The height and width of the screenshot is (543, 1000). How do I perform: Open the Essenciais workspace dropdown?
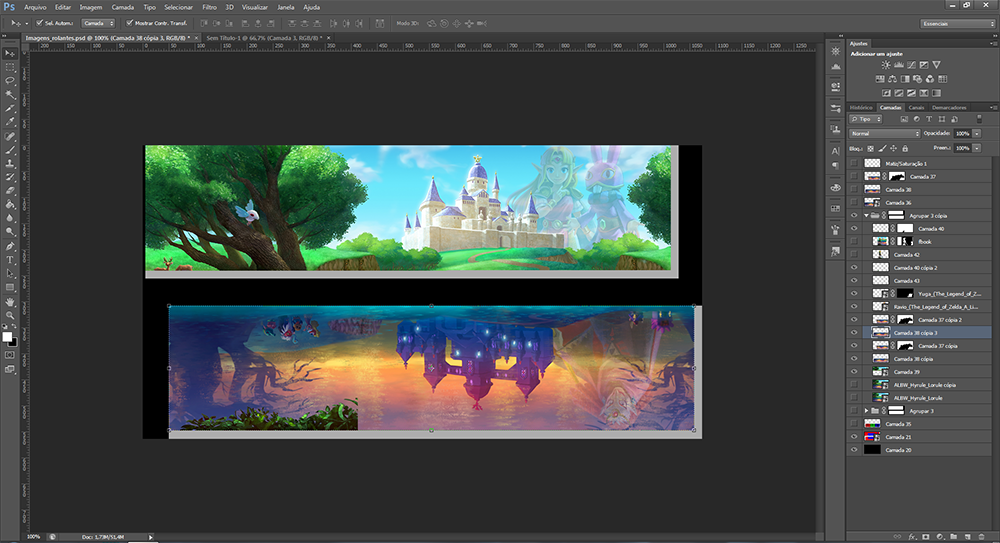tap(957, 24)
